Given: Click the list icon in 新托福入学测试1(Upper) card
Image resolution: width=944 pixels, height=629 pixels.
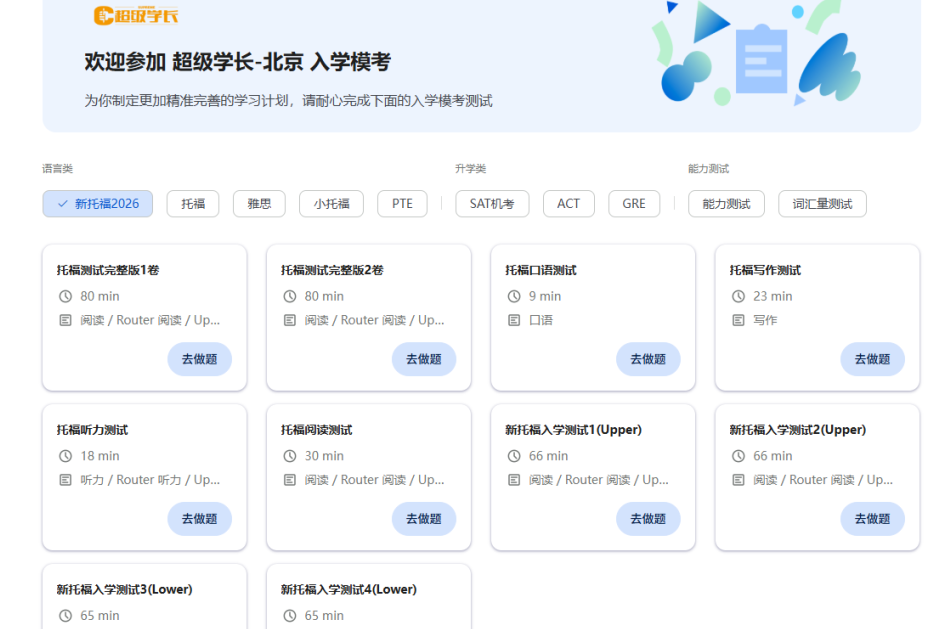Looking at the screenshot, I should tap(514, 480).
